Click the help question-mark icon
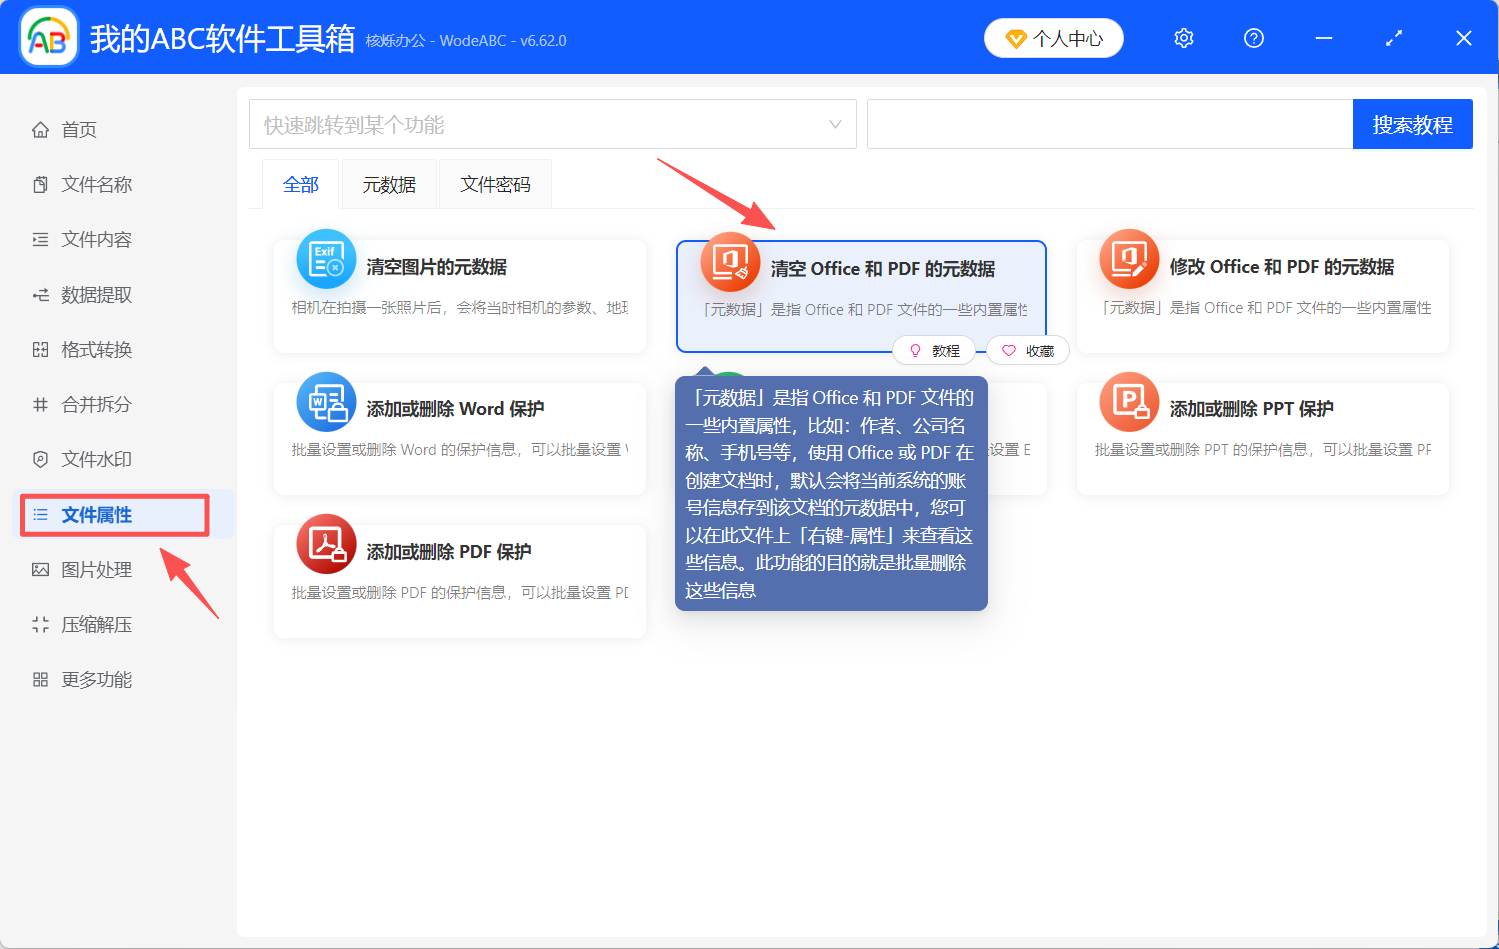This screenshot has height=949, width=1499. point(1253,37)
